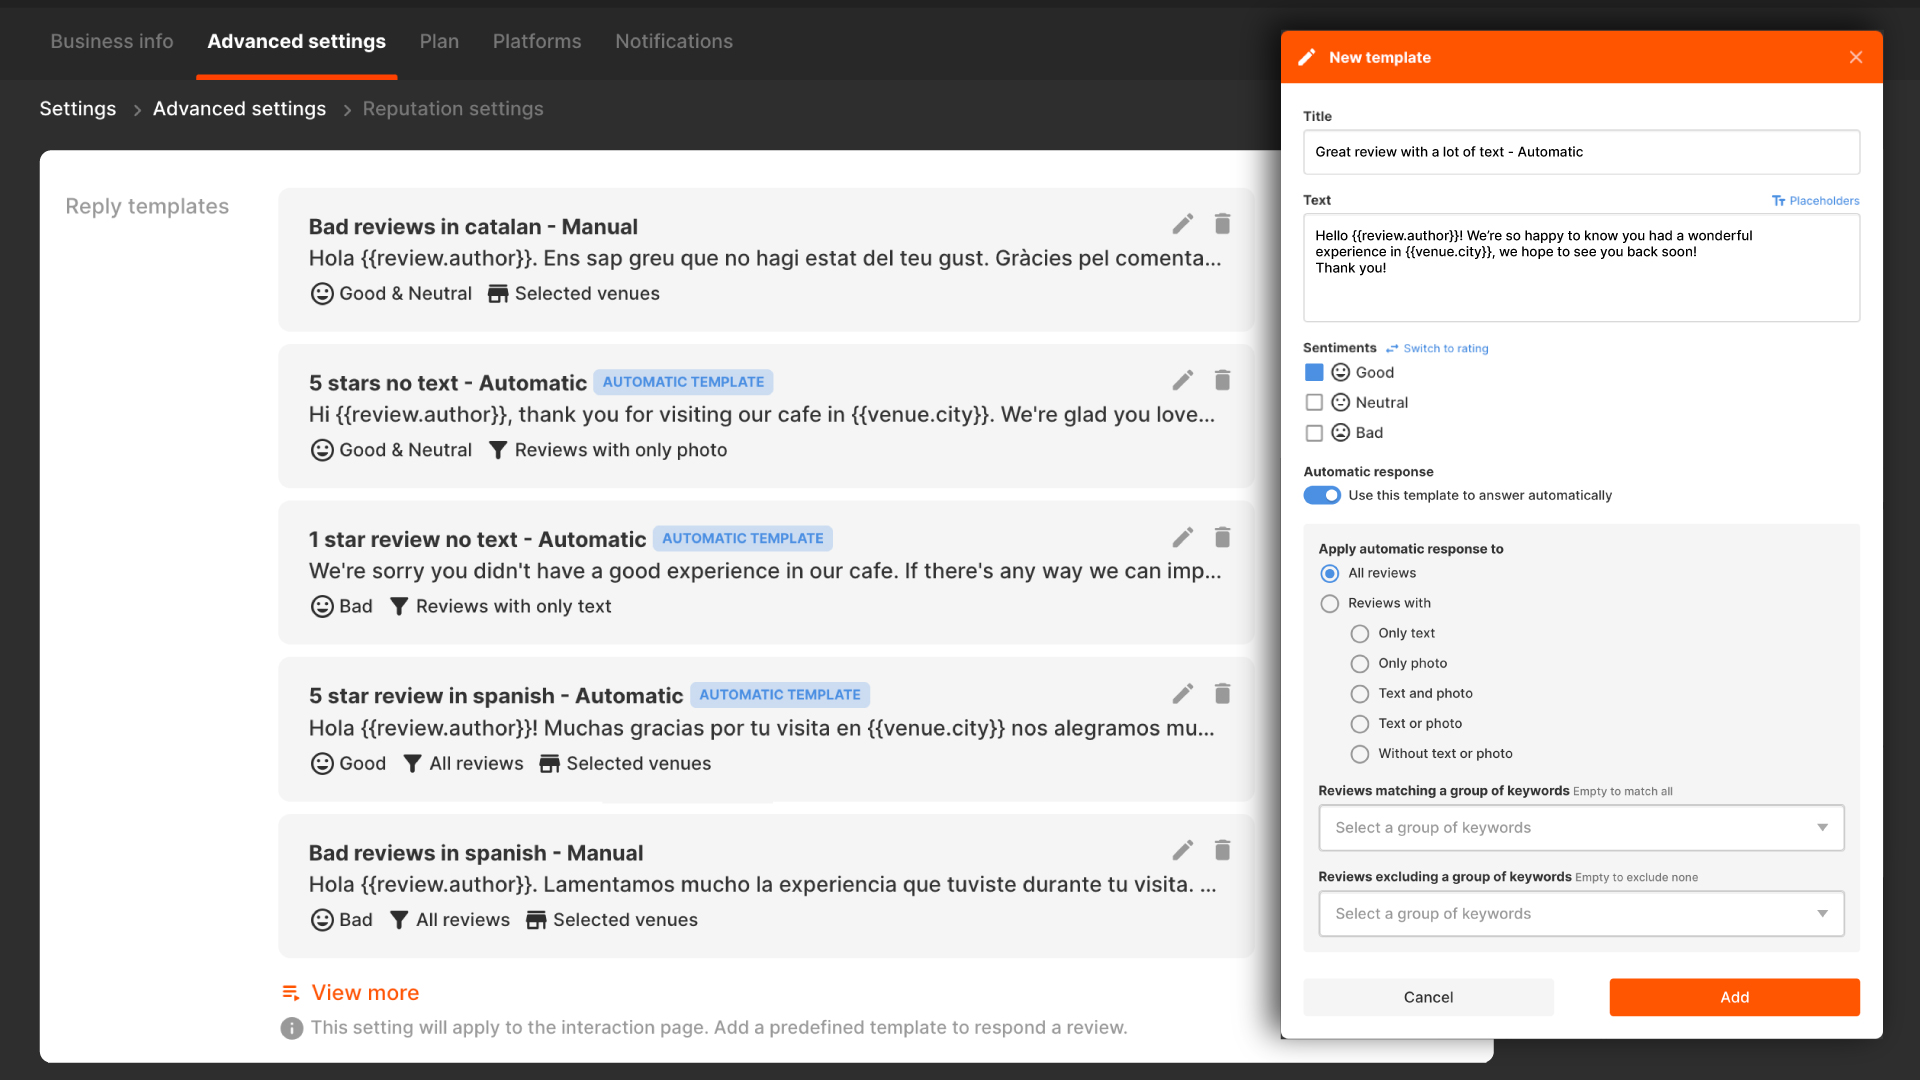Edit '5 stars no text - Automatic' template
The height and width of the screenshot is (1080, 1920).
tap(1183, 380)
